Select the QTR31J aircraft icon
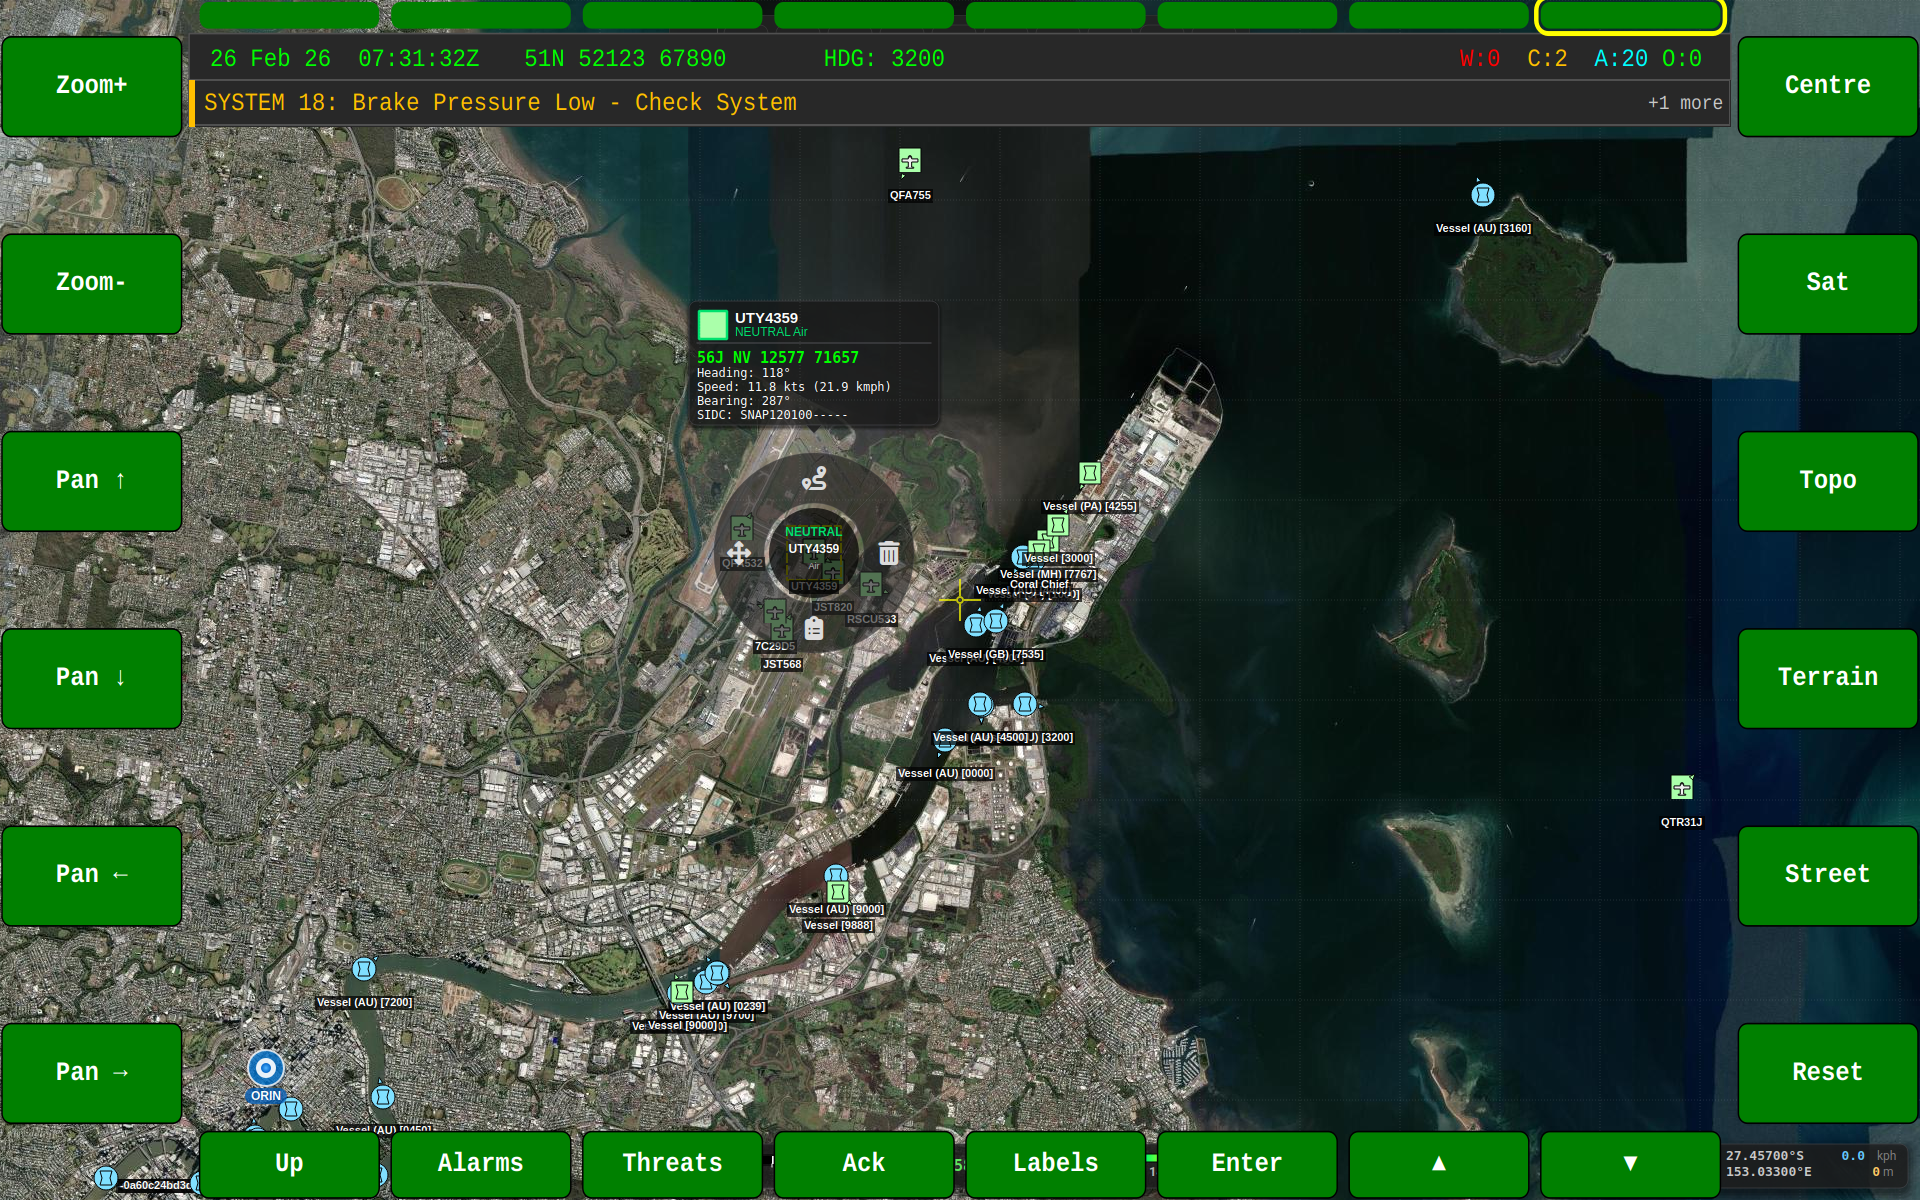1920x1200 pixels. click(x=1681, y=788)
